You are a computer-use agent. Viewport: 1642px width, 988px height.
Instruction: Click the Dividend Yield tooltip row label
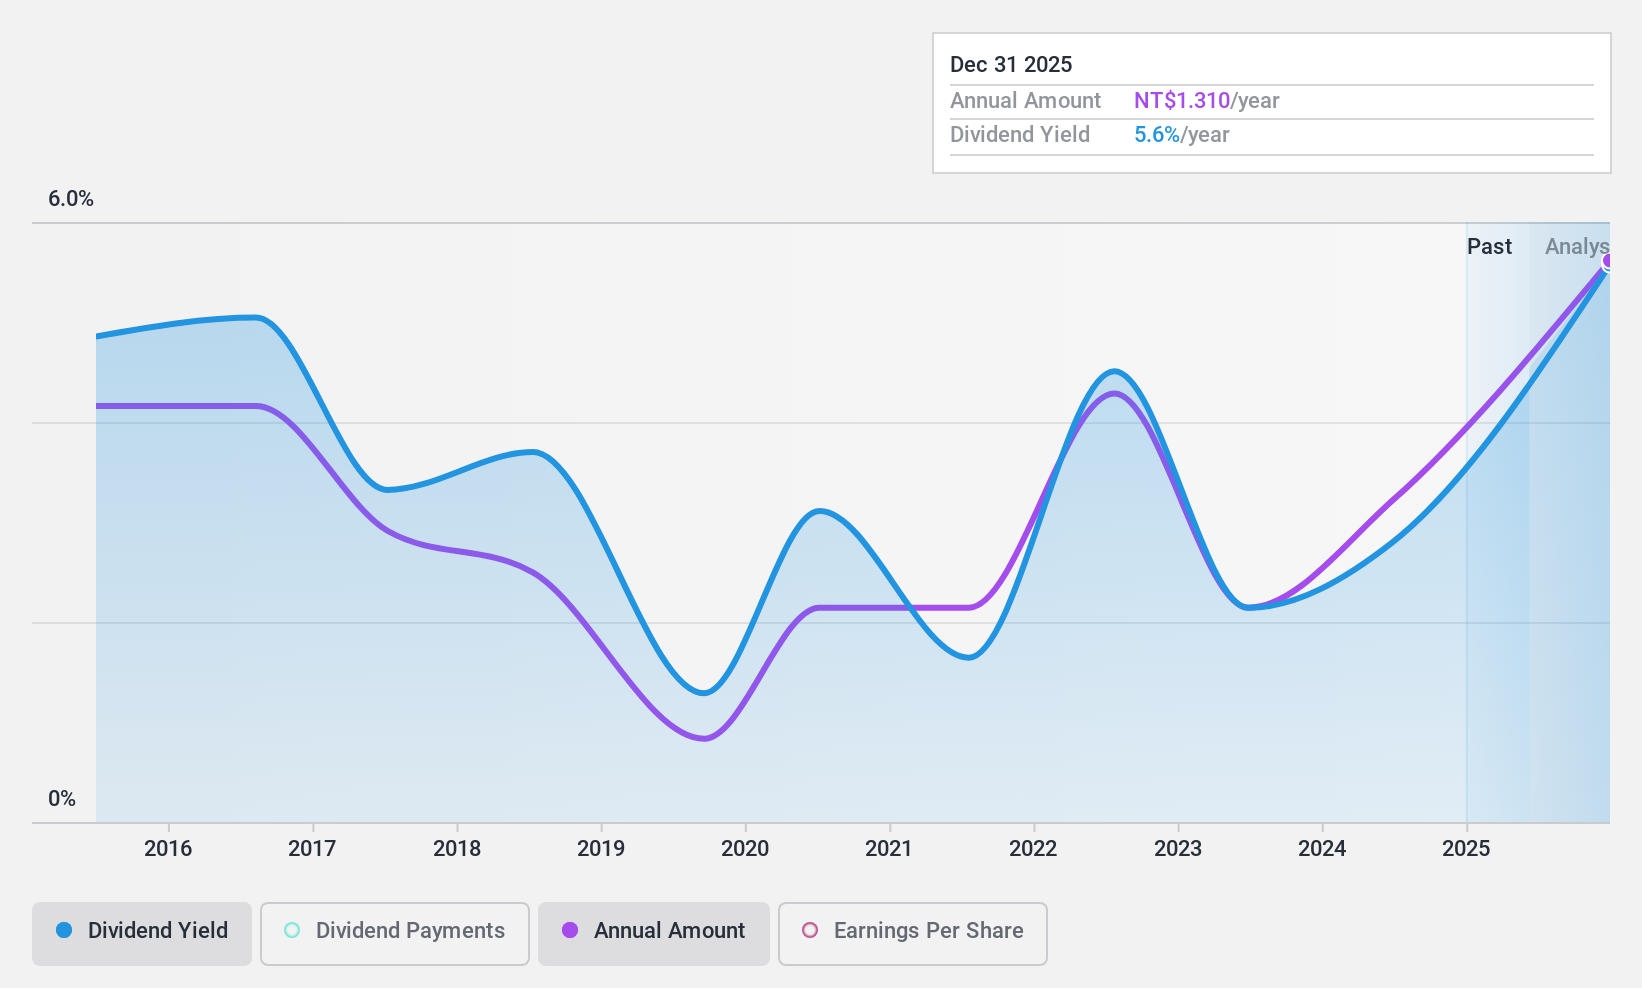(x=1020, y=134)
